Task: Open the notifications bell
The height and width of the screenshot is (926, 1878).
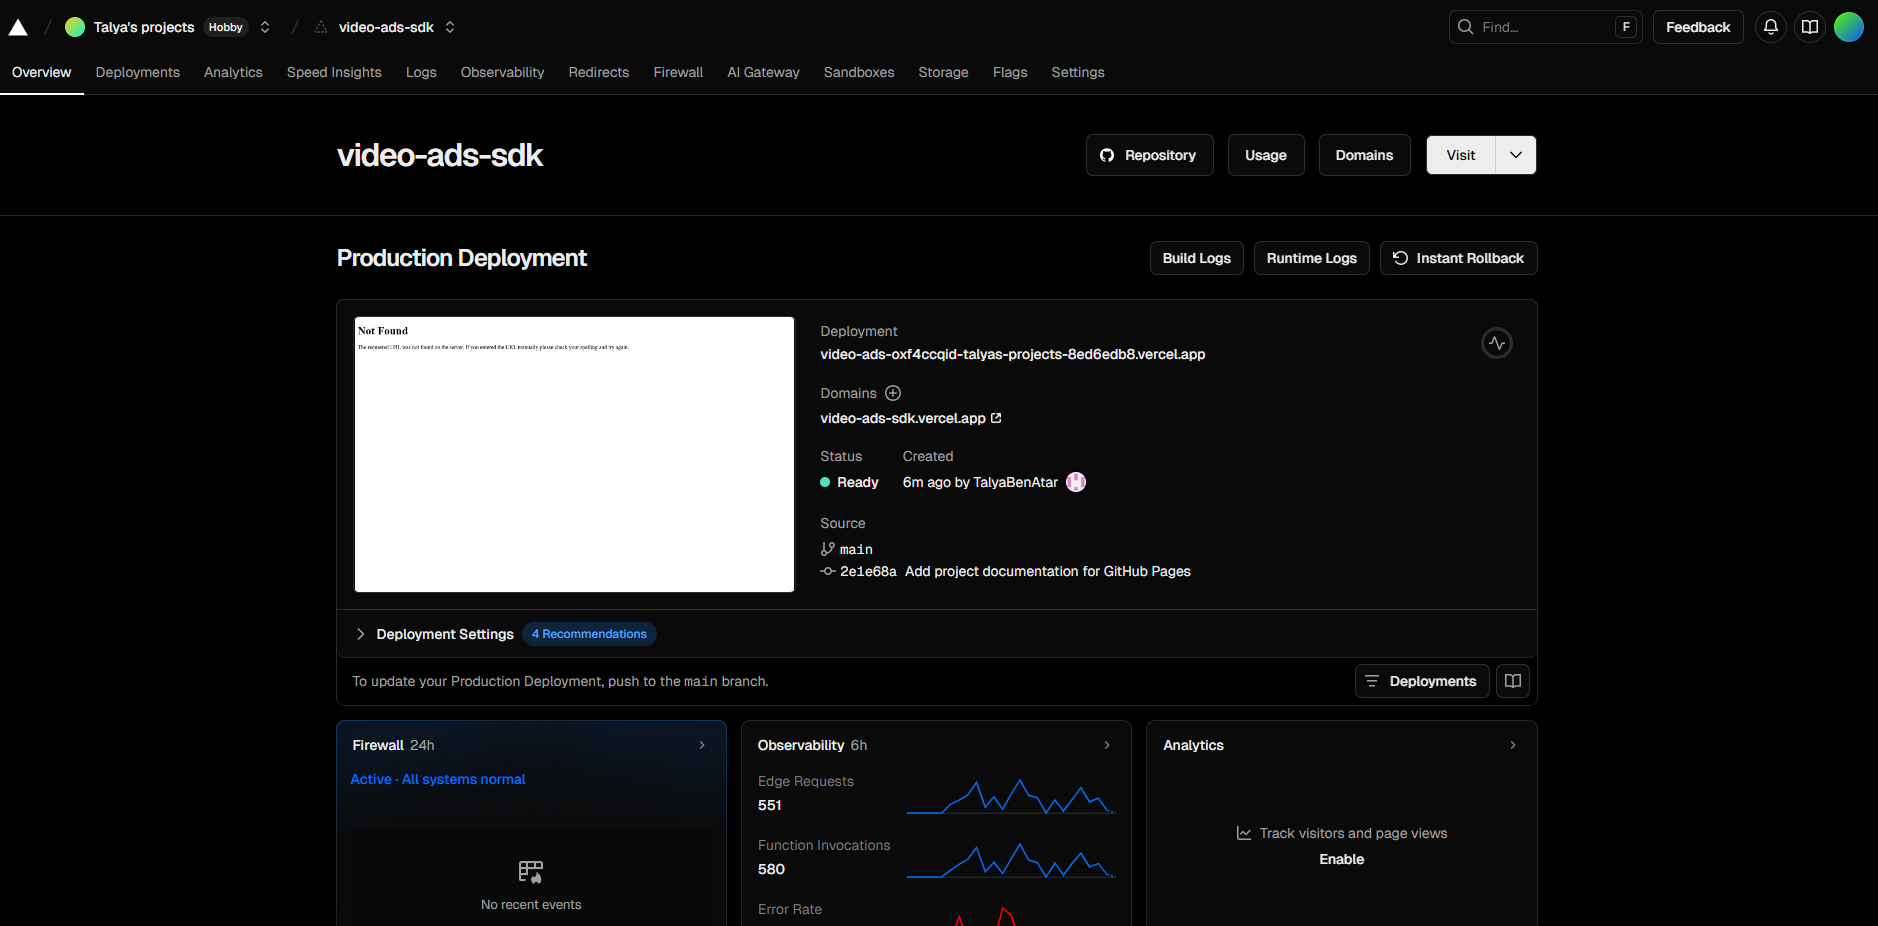Action: (1770, 27)
